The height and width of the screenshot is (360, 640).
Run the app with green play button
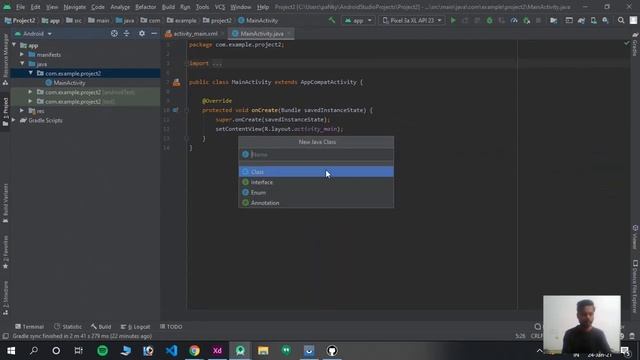453,20
